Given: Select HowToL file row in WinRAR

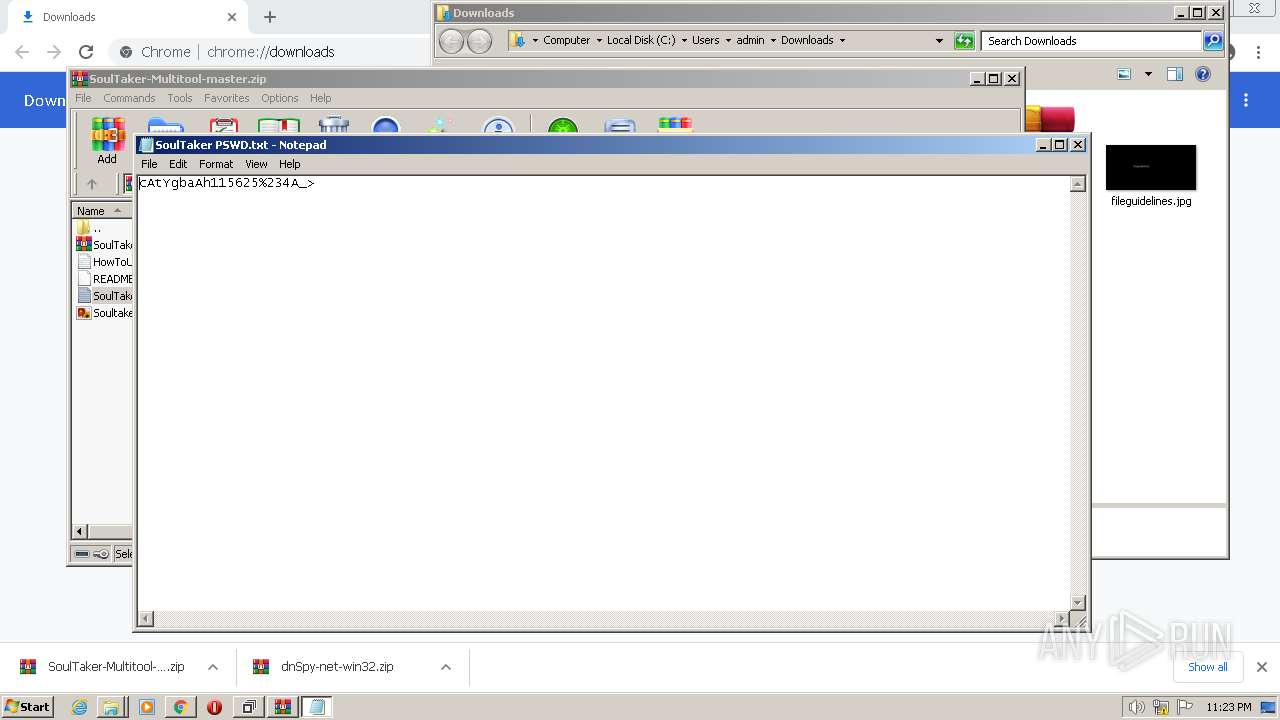Looking at the screenshot, I should [104, 262].
